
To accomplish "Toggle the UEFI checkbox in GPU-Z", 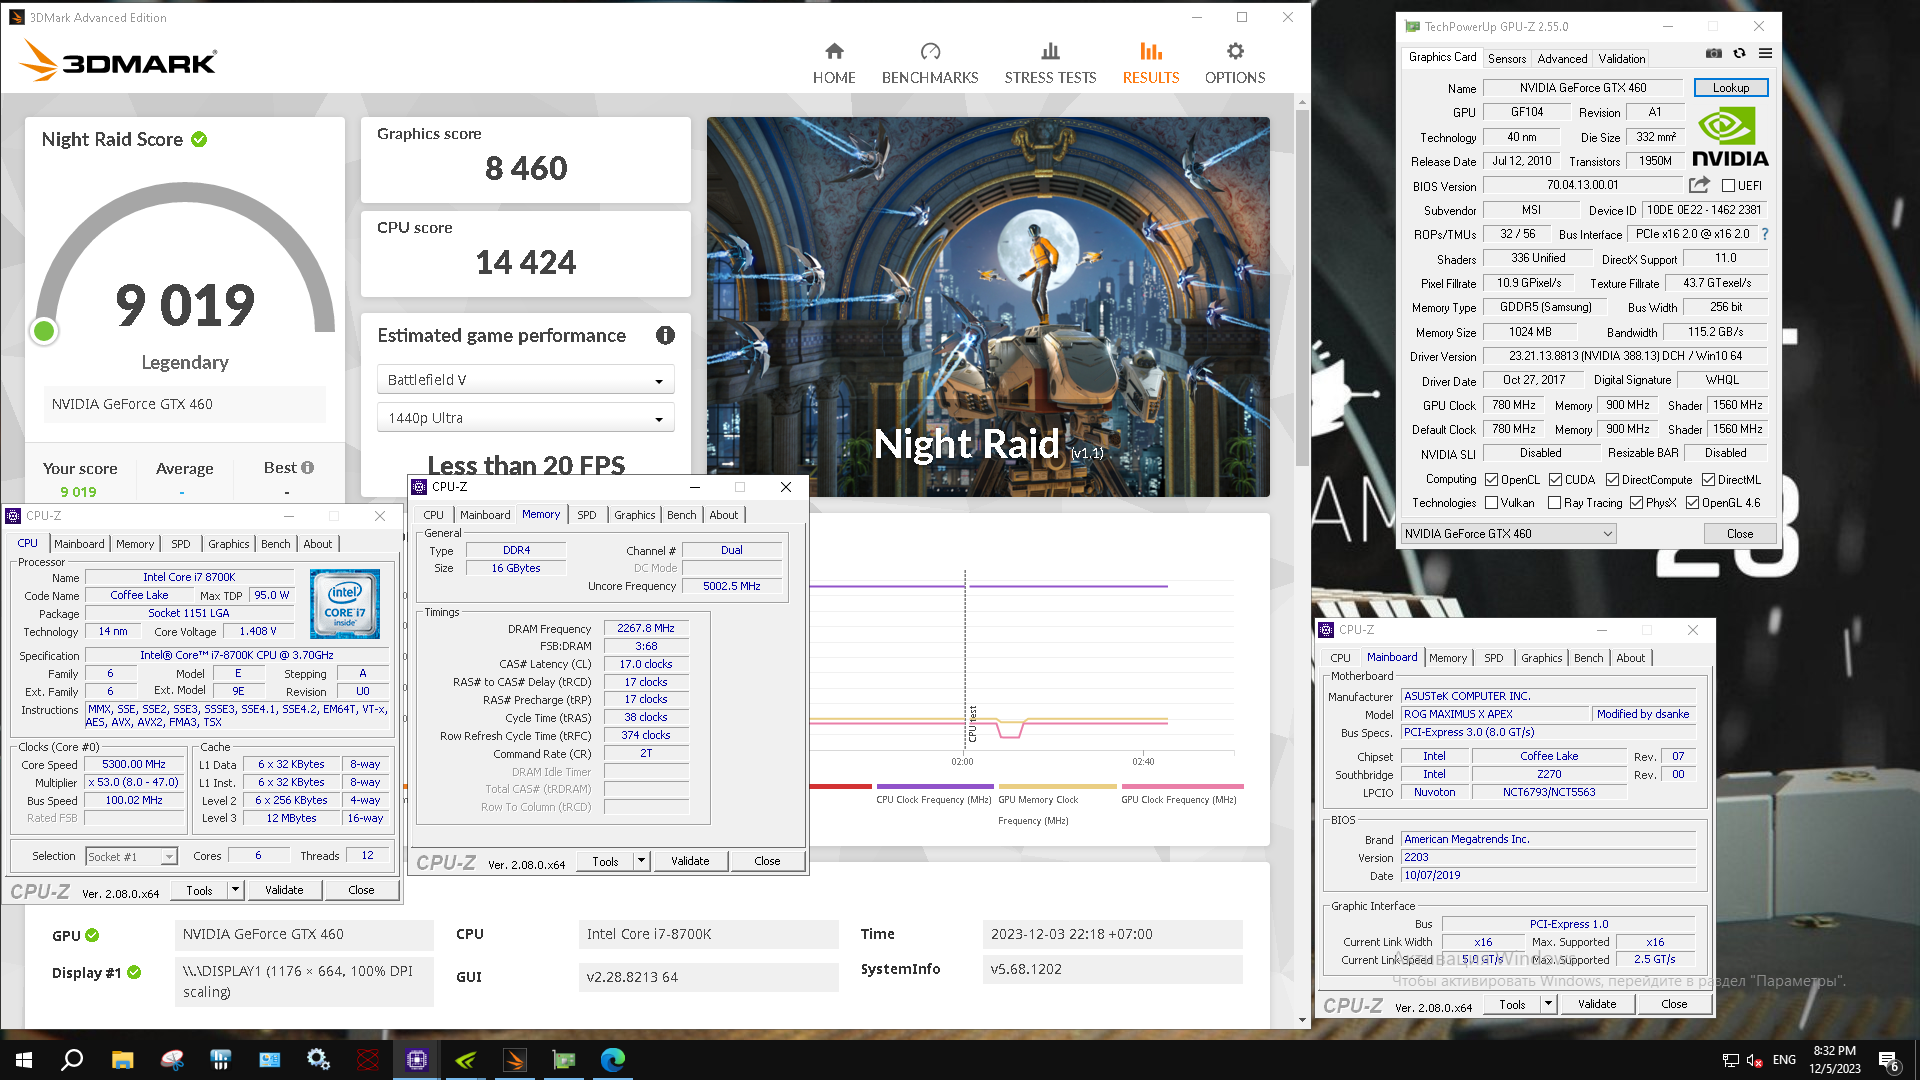I will 1728,186.
